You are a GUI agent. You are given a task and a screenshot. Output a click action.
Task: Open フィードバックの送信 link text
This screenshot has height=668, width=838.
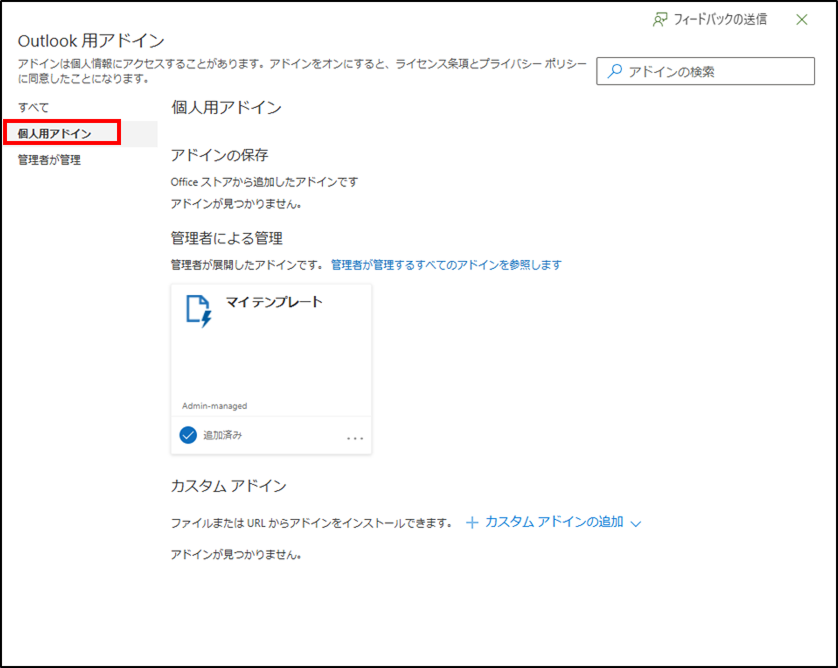click(720, 20)
